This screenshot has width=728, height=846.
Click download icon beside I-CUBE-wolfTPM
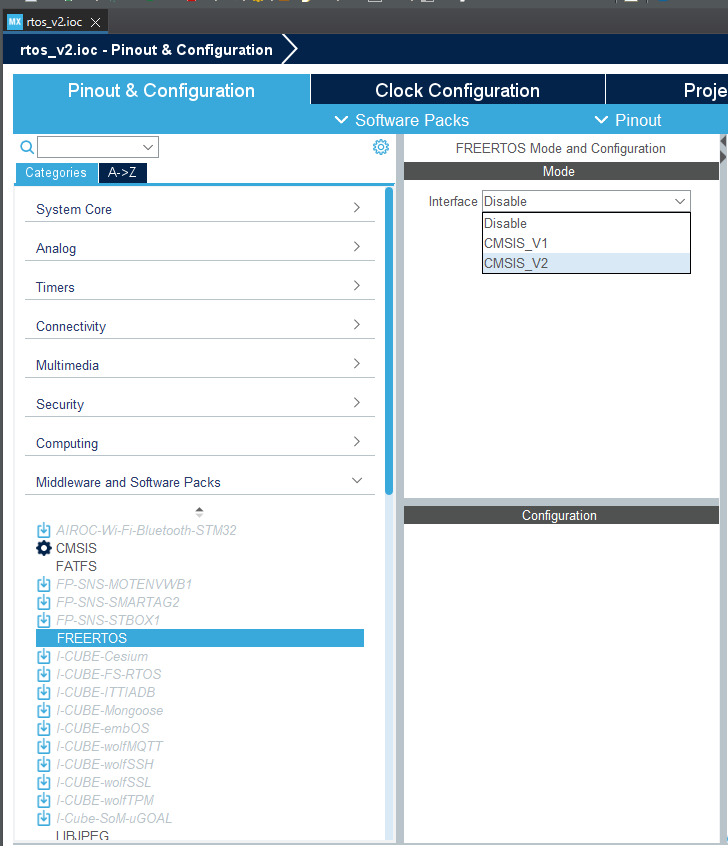(44, 800)
